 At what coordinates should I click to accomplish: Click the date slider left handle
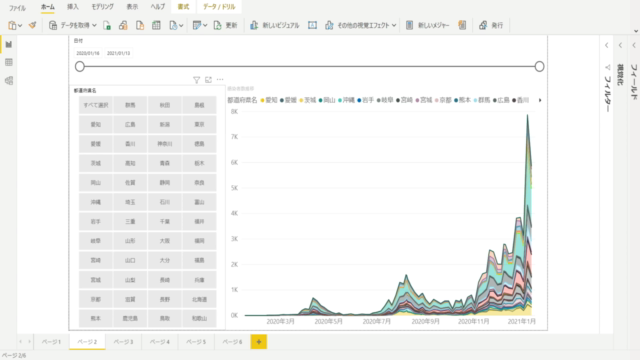[80, 67]
